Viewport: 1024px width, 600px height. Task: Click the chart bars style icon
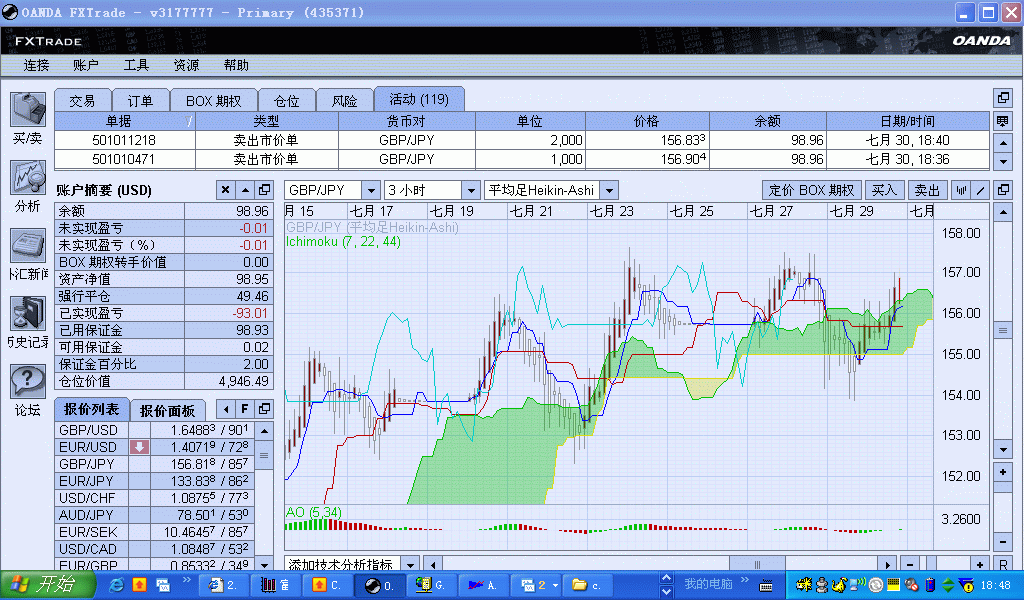click(x=961, y=190)
